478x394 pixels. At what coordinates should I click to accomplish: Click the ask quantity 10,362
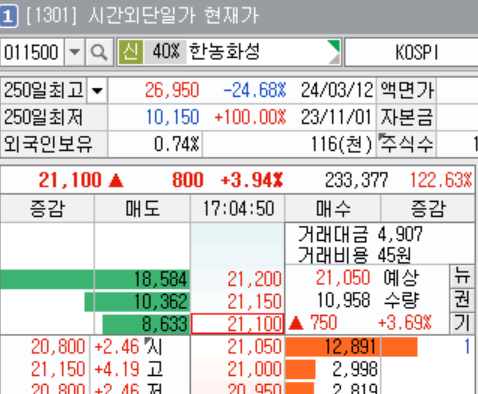click(x=160, y=302)
